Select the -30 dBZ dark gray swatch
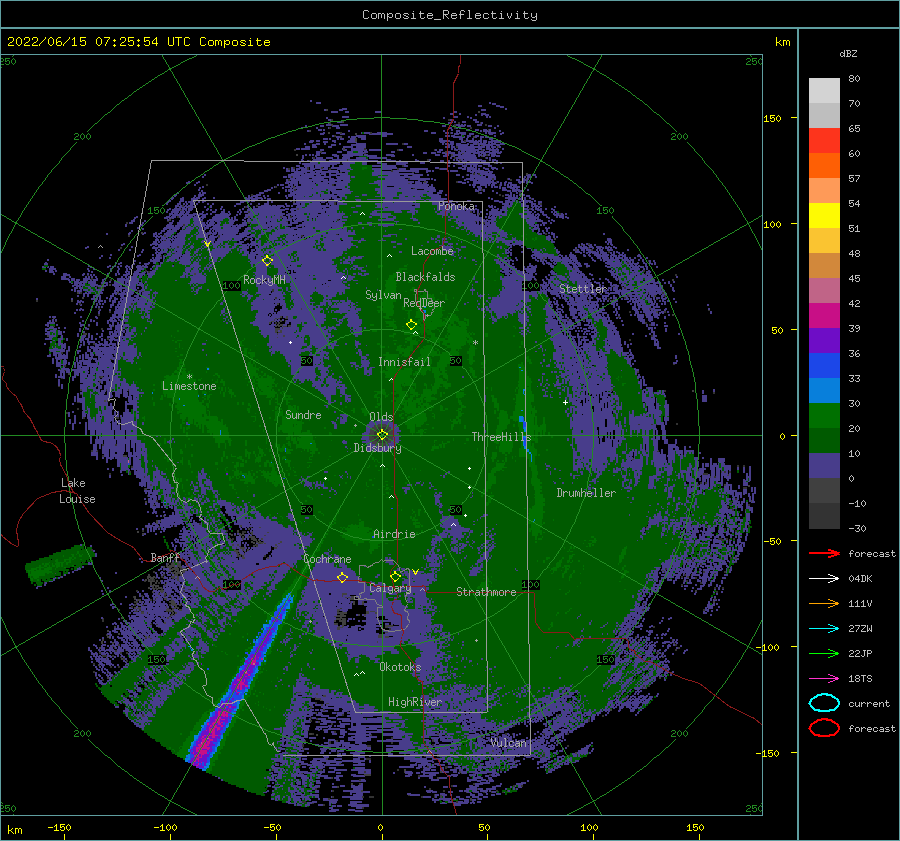The image size is (900, 841). (x=824, y=516)
